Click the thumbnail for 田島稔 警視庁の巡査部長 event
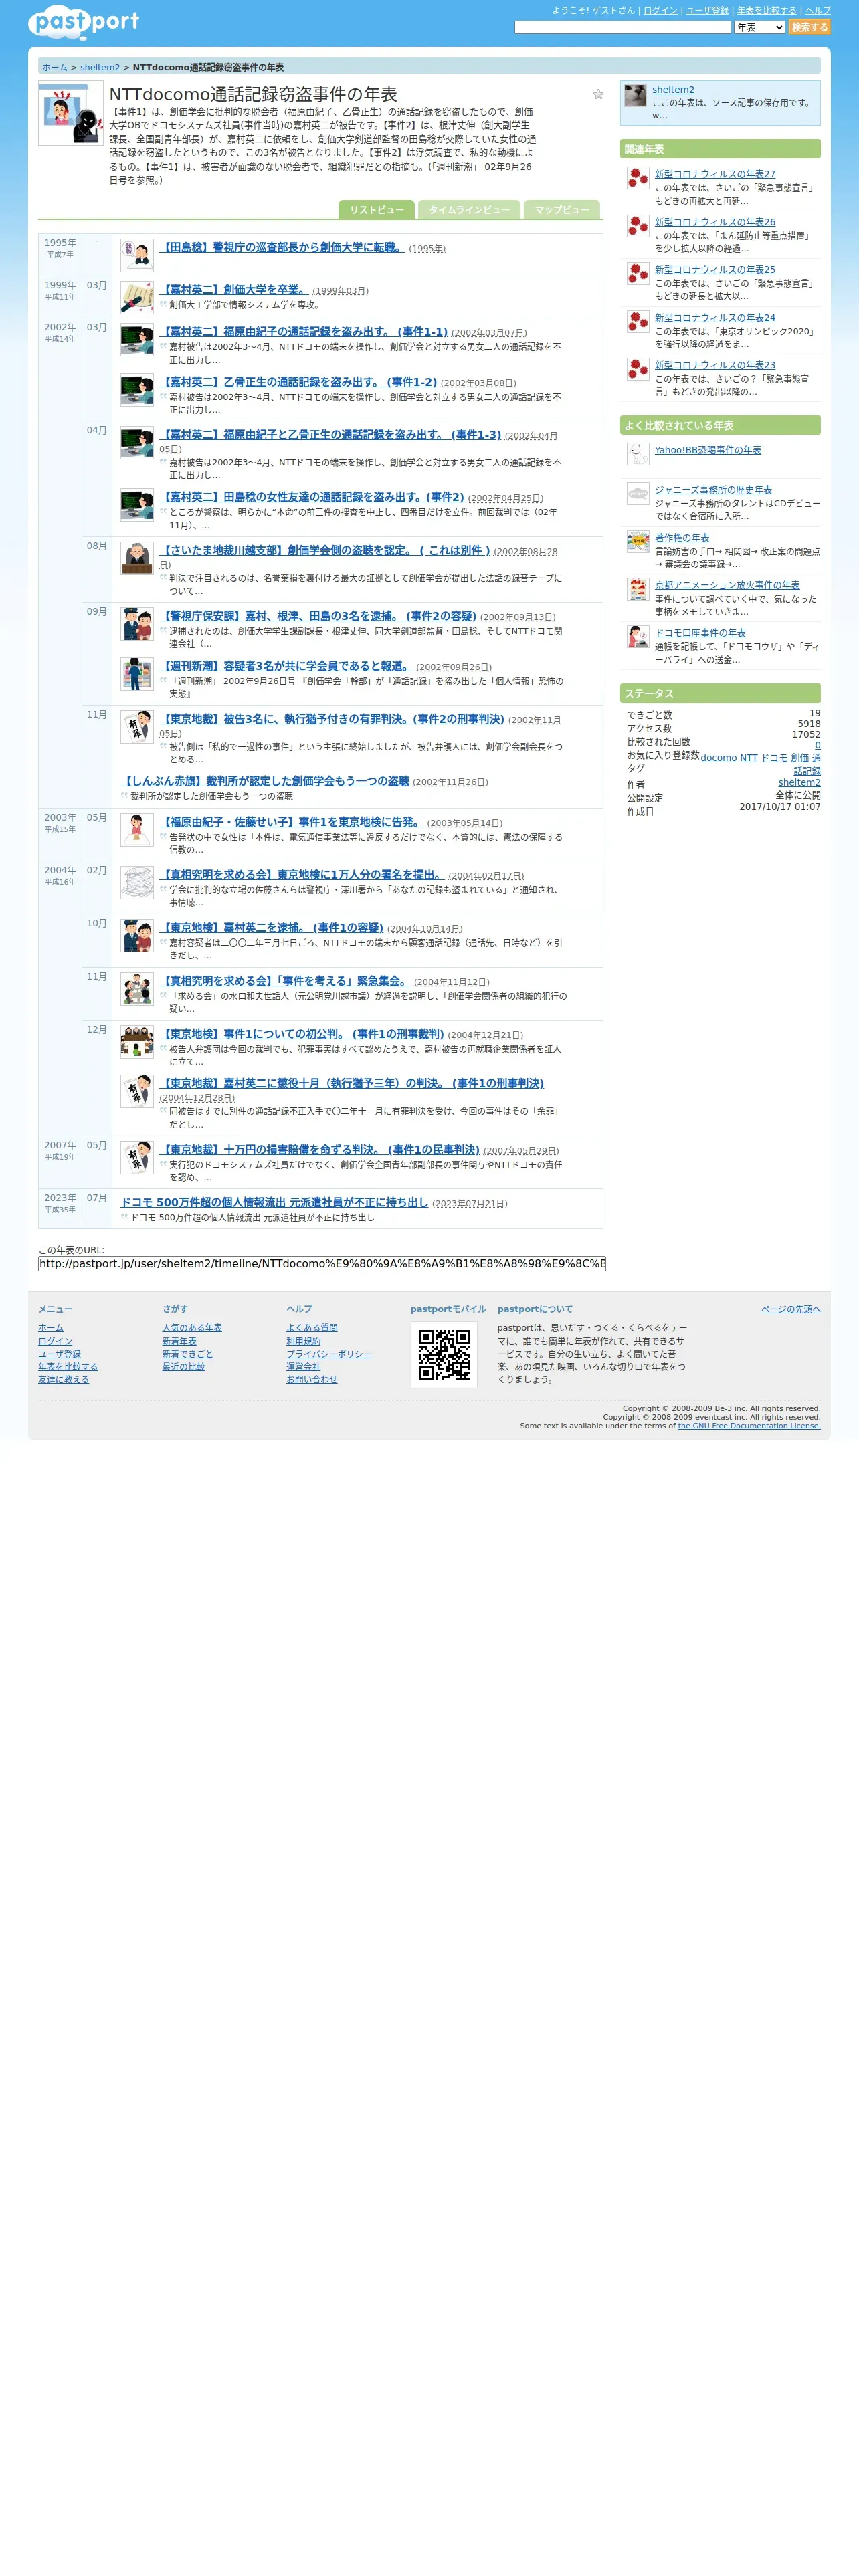The height and width of the screenshot is (2576, 859). pyautogui.click(x=137, y=255)
